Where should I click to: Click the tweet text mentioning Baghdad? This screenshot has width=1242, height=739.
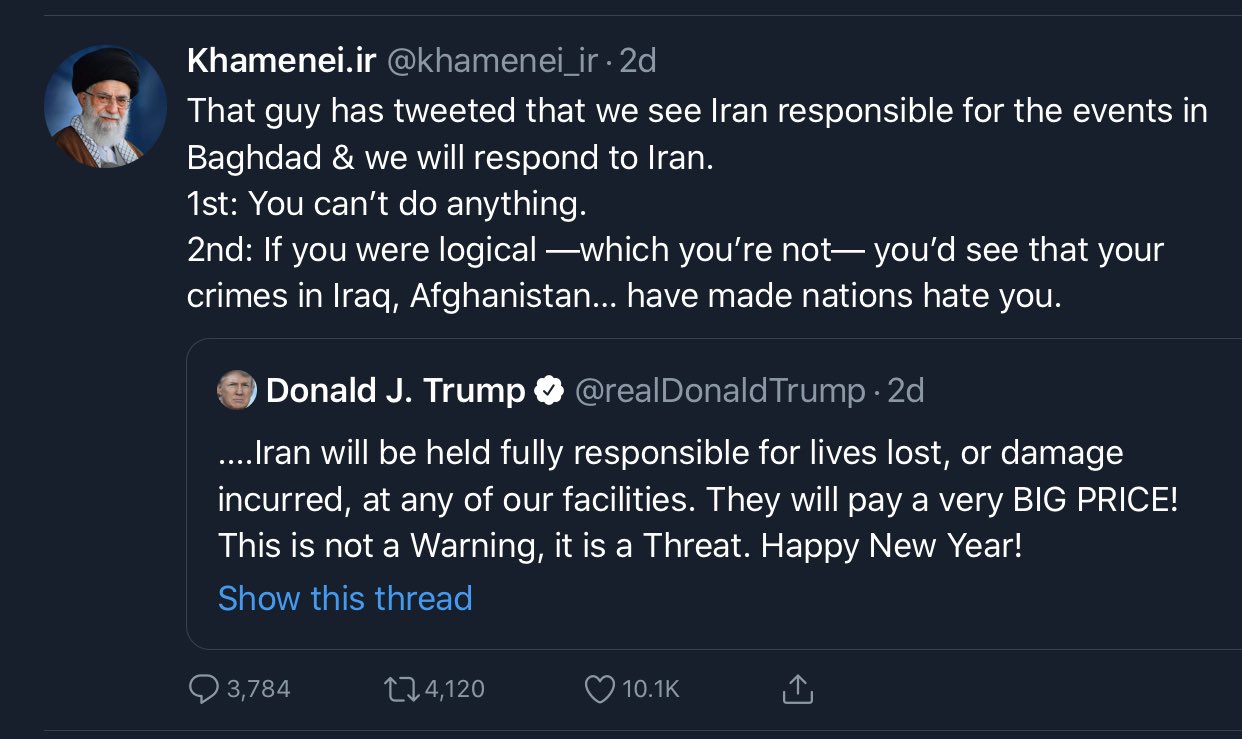(x=450, y=159)
